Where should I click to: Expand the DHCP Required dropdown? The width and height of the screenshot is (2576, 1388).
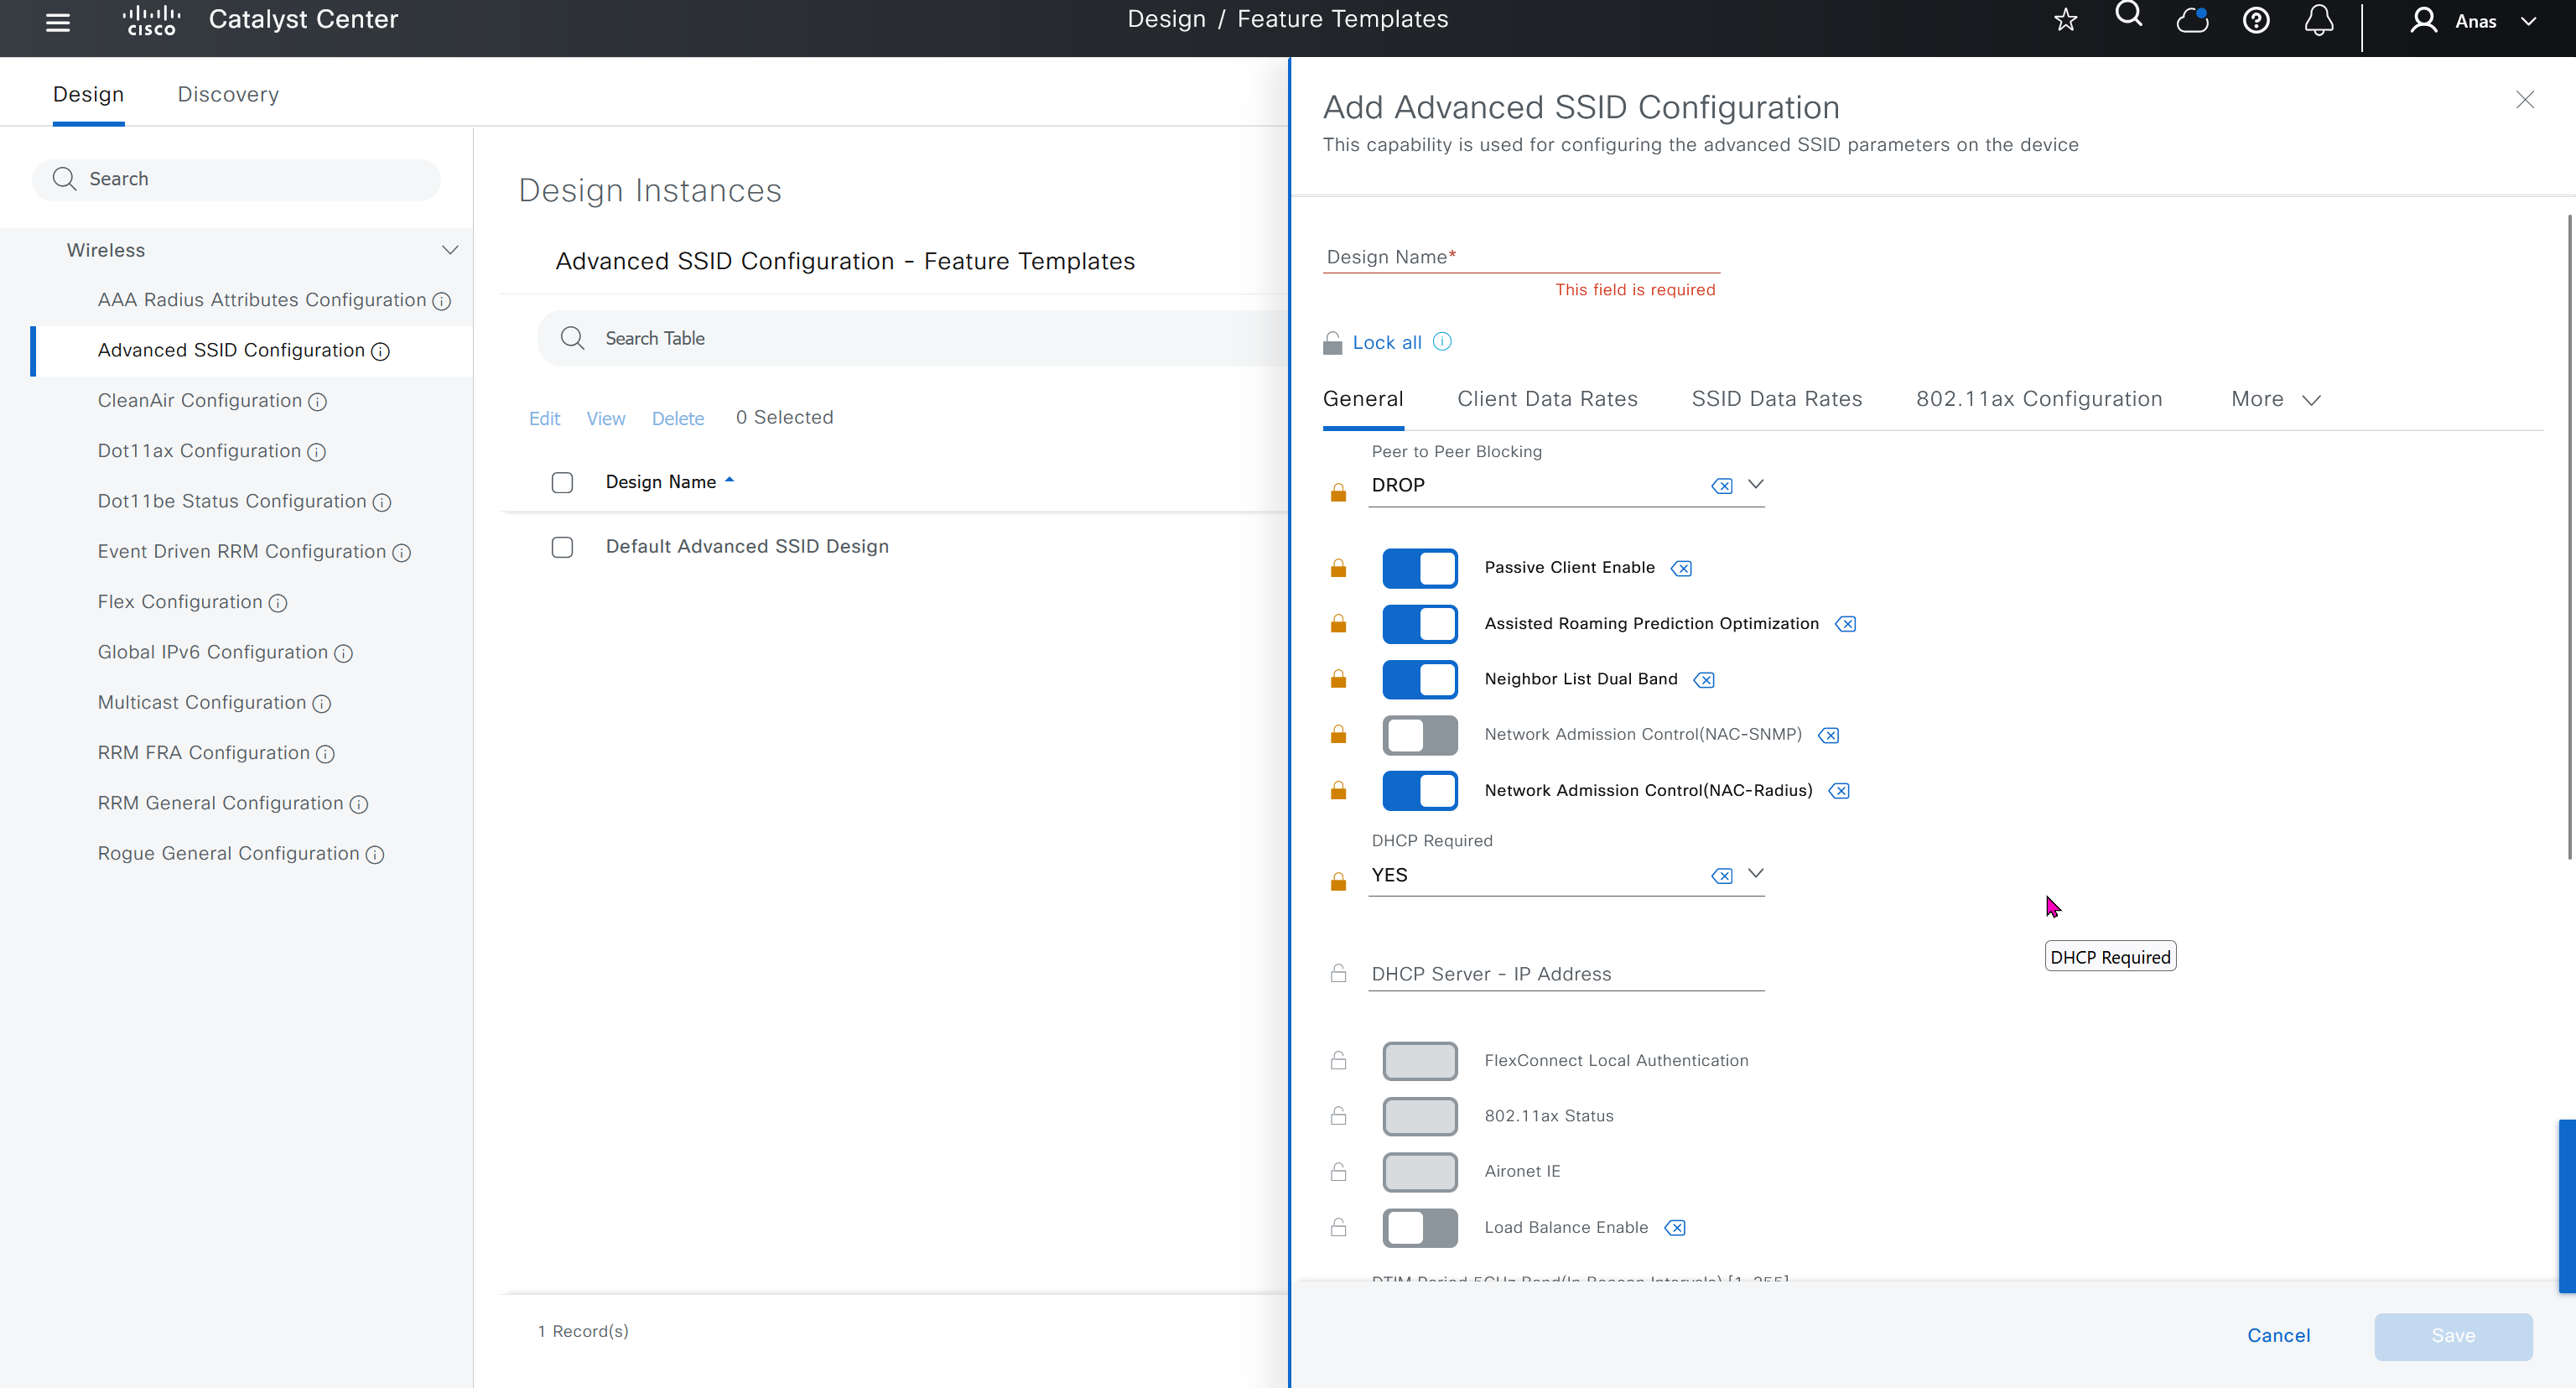[1755, 874]
